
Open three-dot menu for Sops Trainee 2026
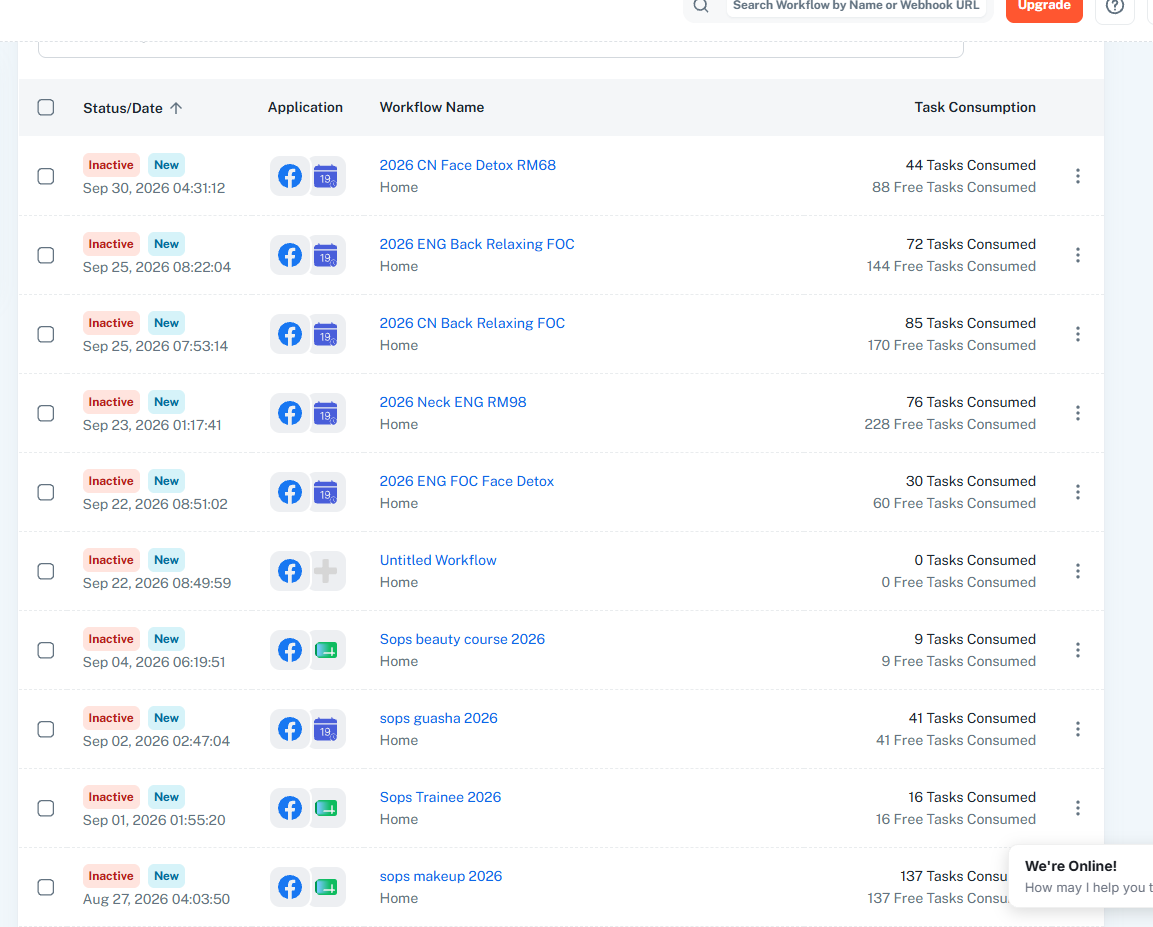pyautogui.click(x=1078, y=809)
